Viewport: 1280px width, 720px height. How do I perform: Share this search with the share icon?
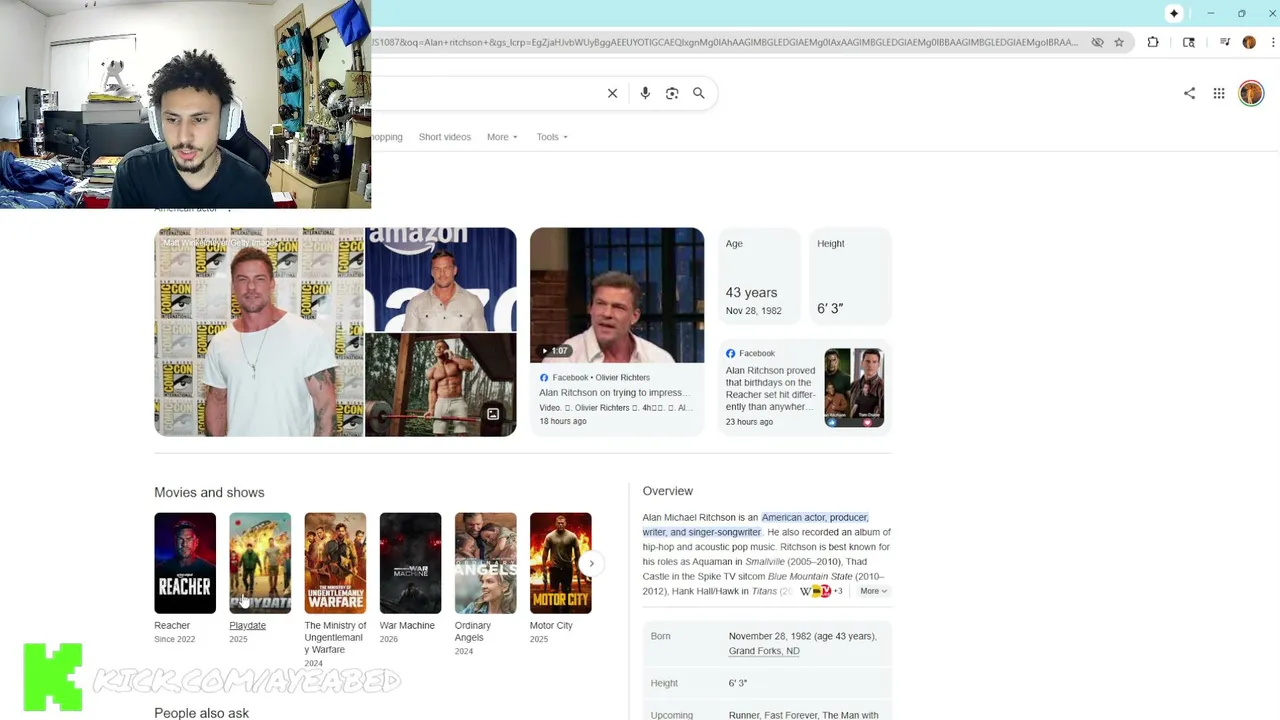click(1189, 93)
